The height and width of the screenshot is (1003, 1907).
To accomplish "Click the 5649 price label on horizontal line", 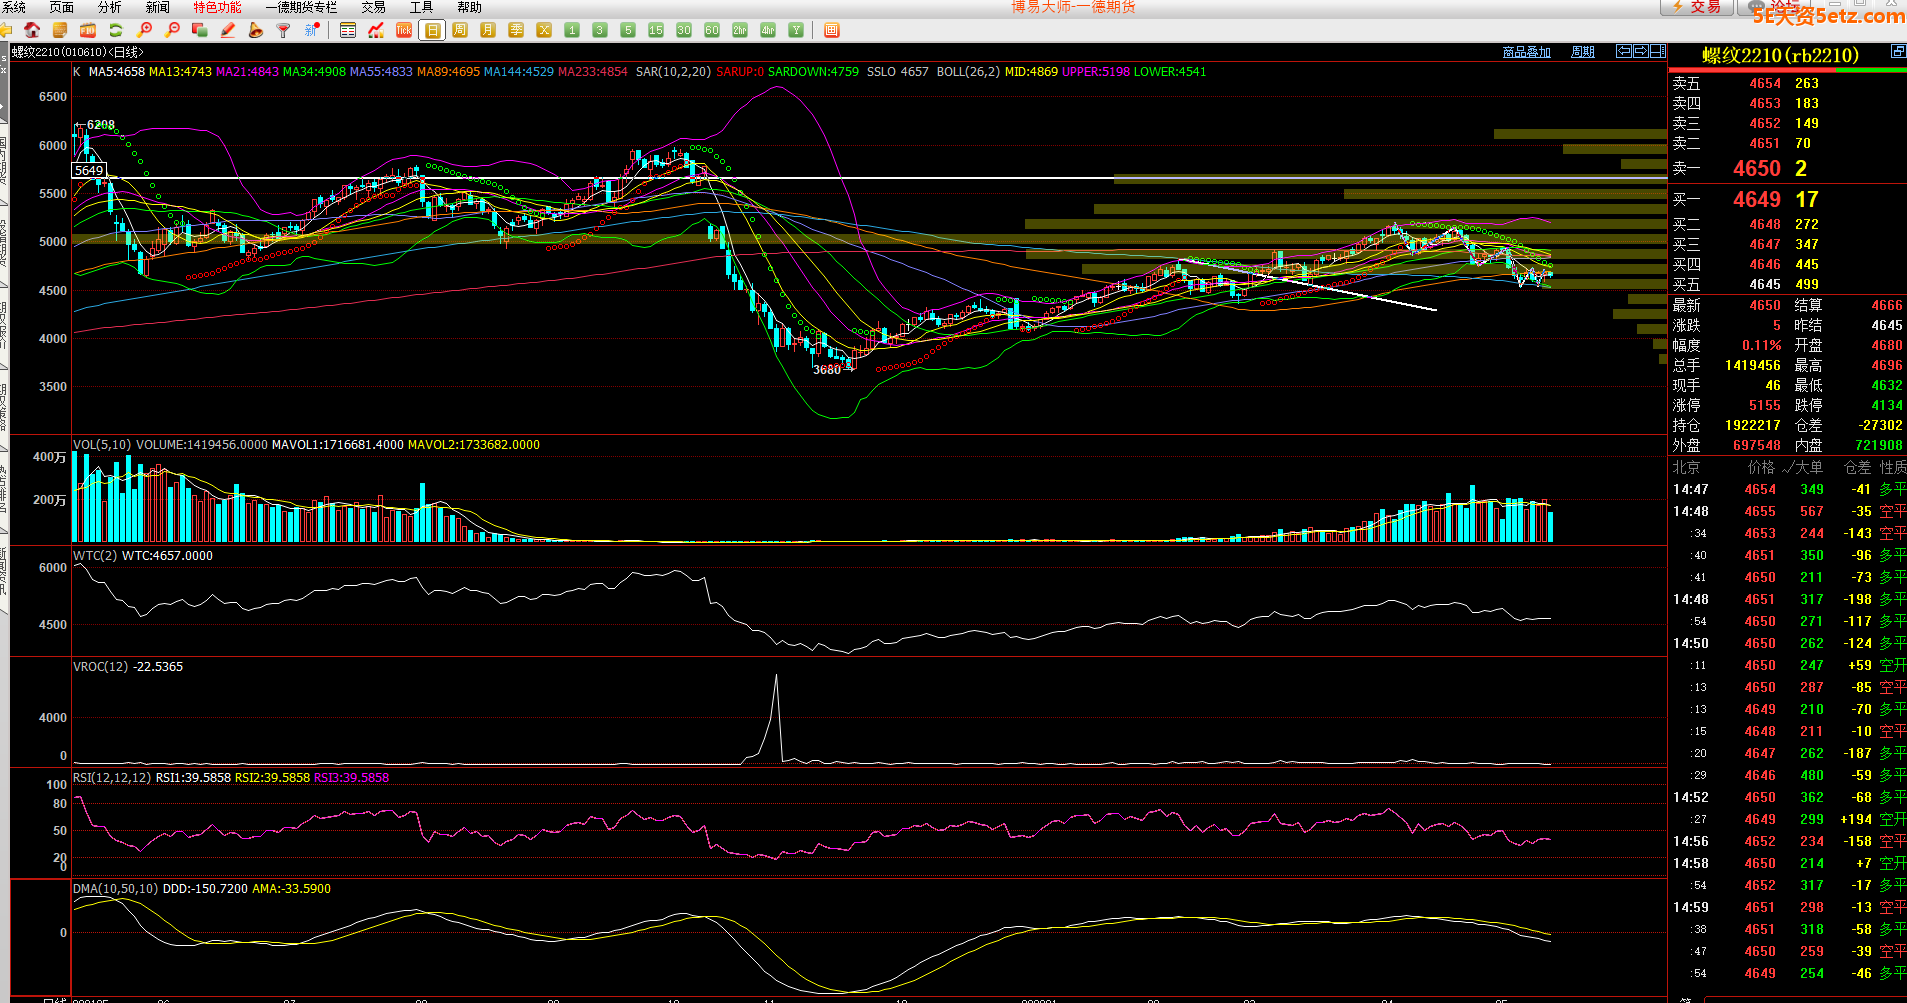I will [x=89, y=170].
